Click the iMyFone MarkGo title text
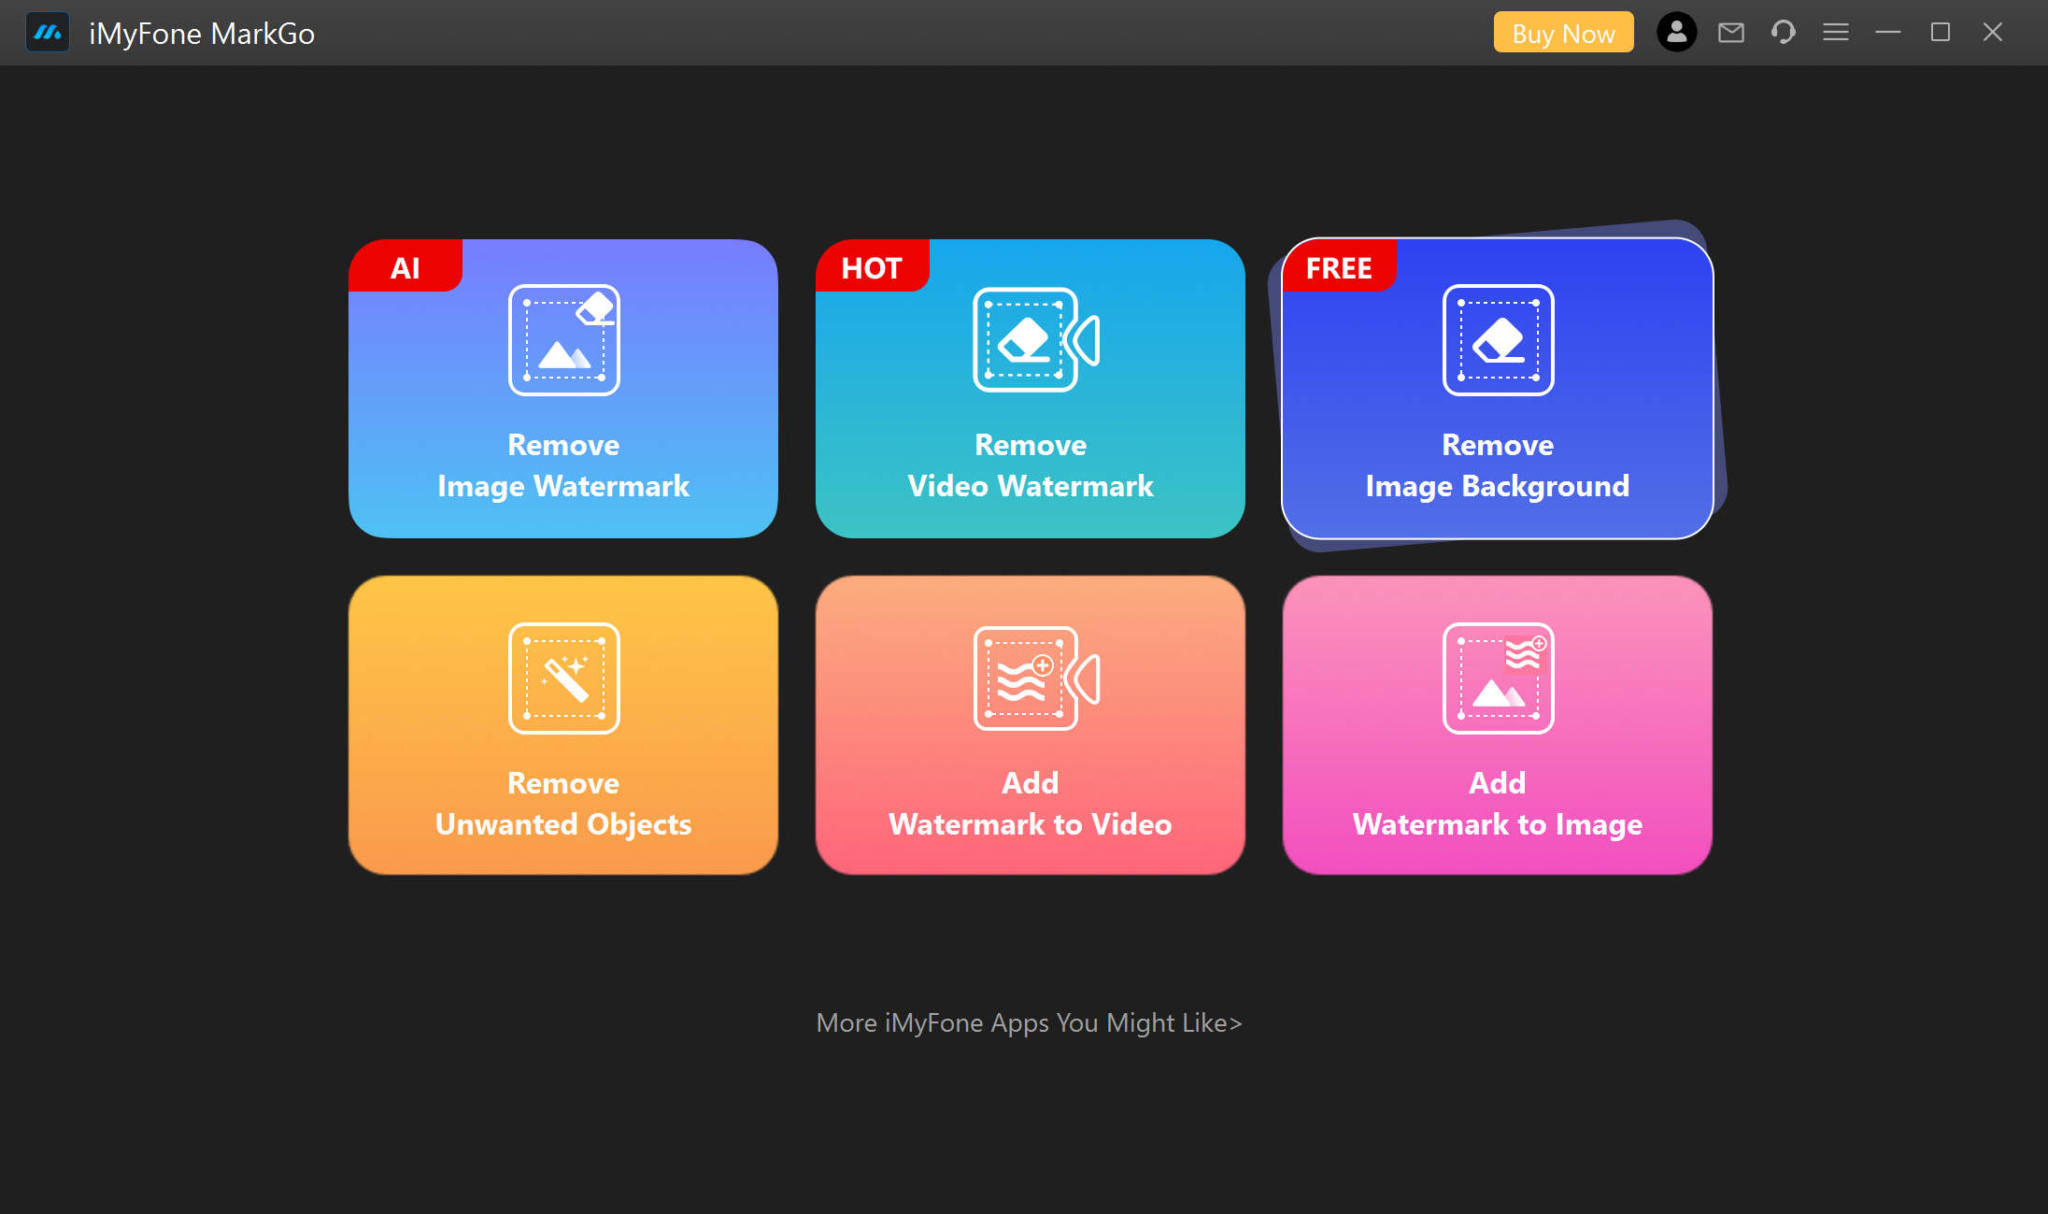 (x=202, y=34)
